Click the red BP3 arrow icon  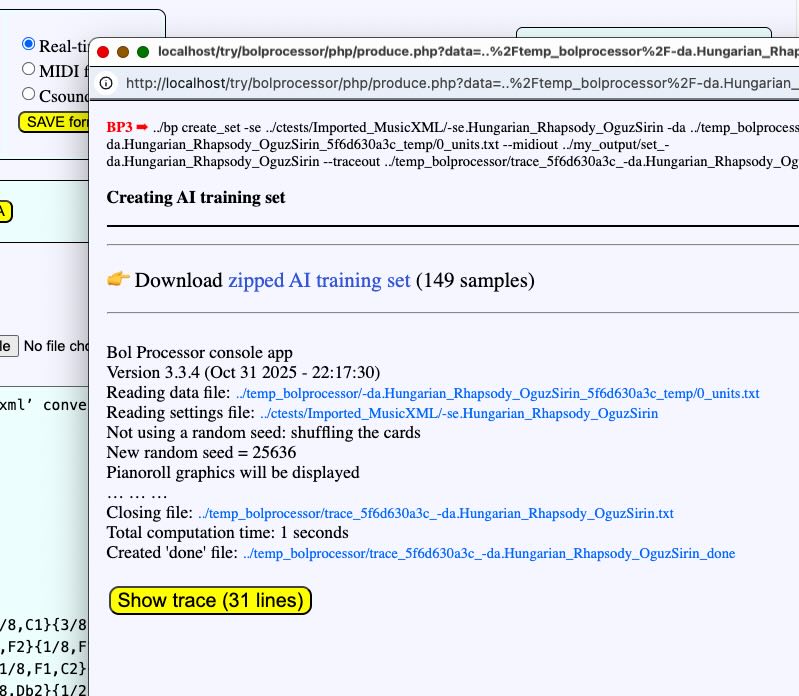[142, 127]
